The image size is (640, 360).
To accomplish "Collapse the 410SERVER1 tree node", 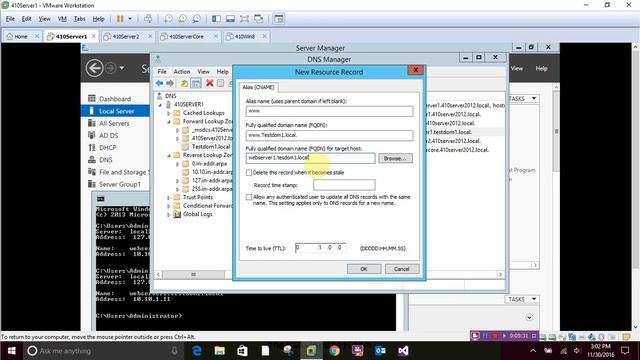I will (x=160, y=104).
